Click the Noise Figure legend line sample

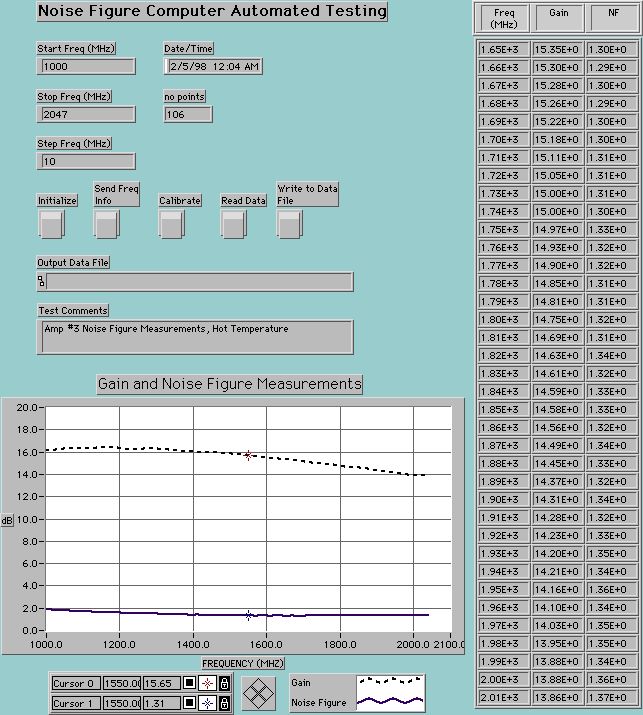click(x=390, y=700)
